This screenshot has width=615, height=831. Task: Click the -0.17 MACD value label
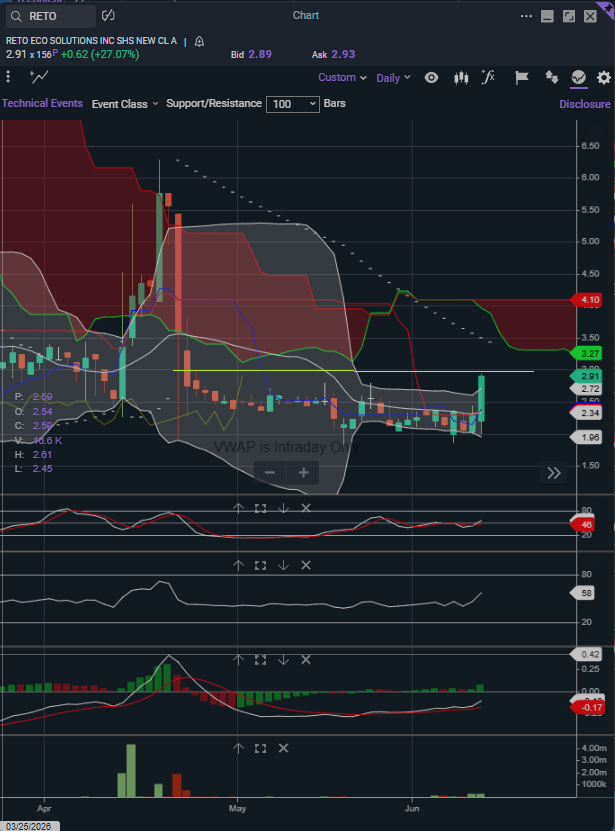pos(589,708)
